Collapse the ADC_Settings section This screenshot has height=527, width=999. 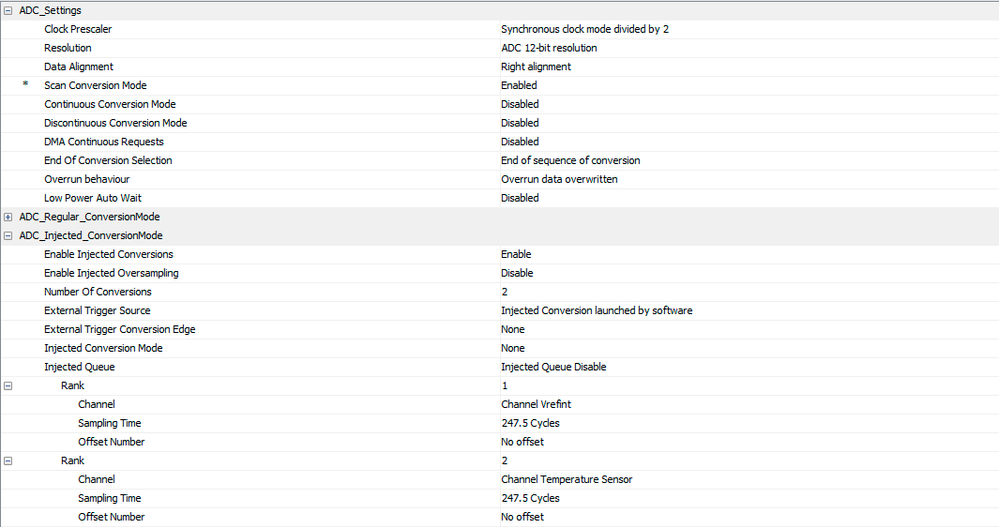click(9, 10)
